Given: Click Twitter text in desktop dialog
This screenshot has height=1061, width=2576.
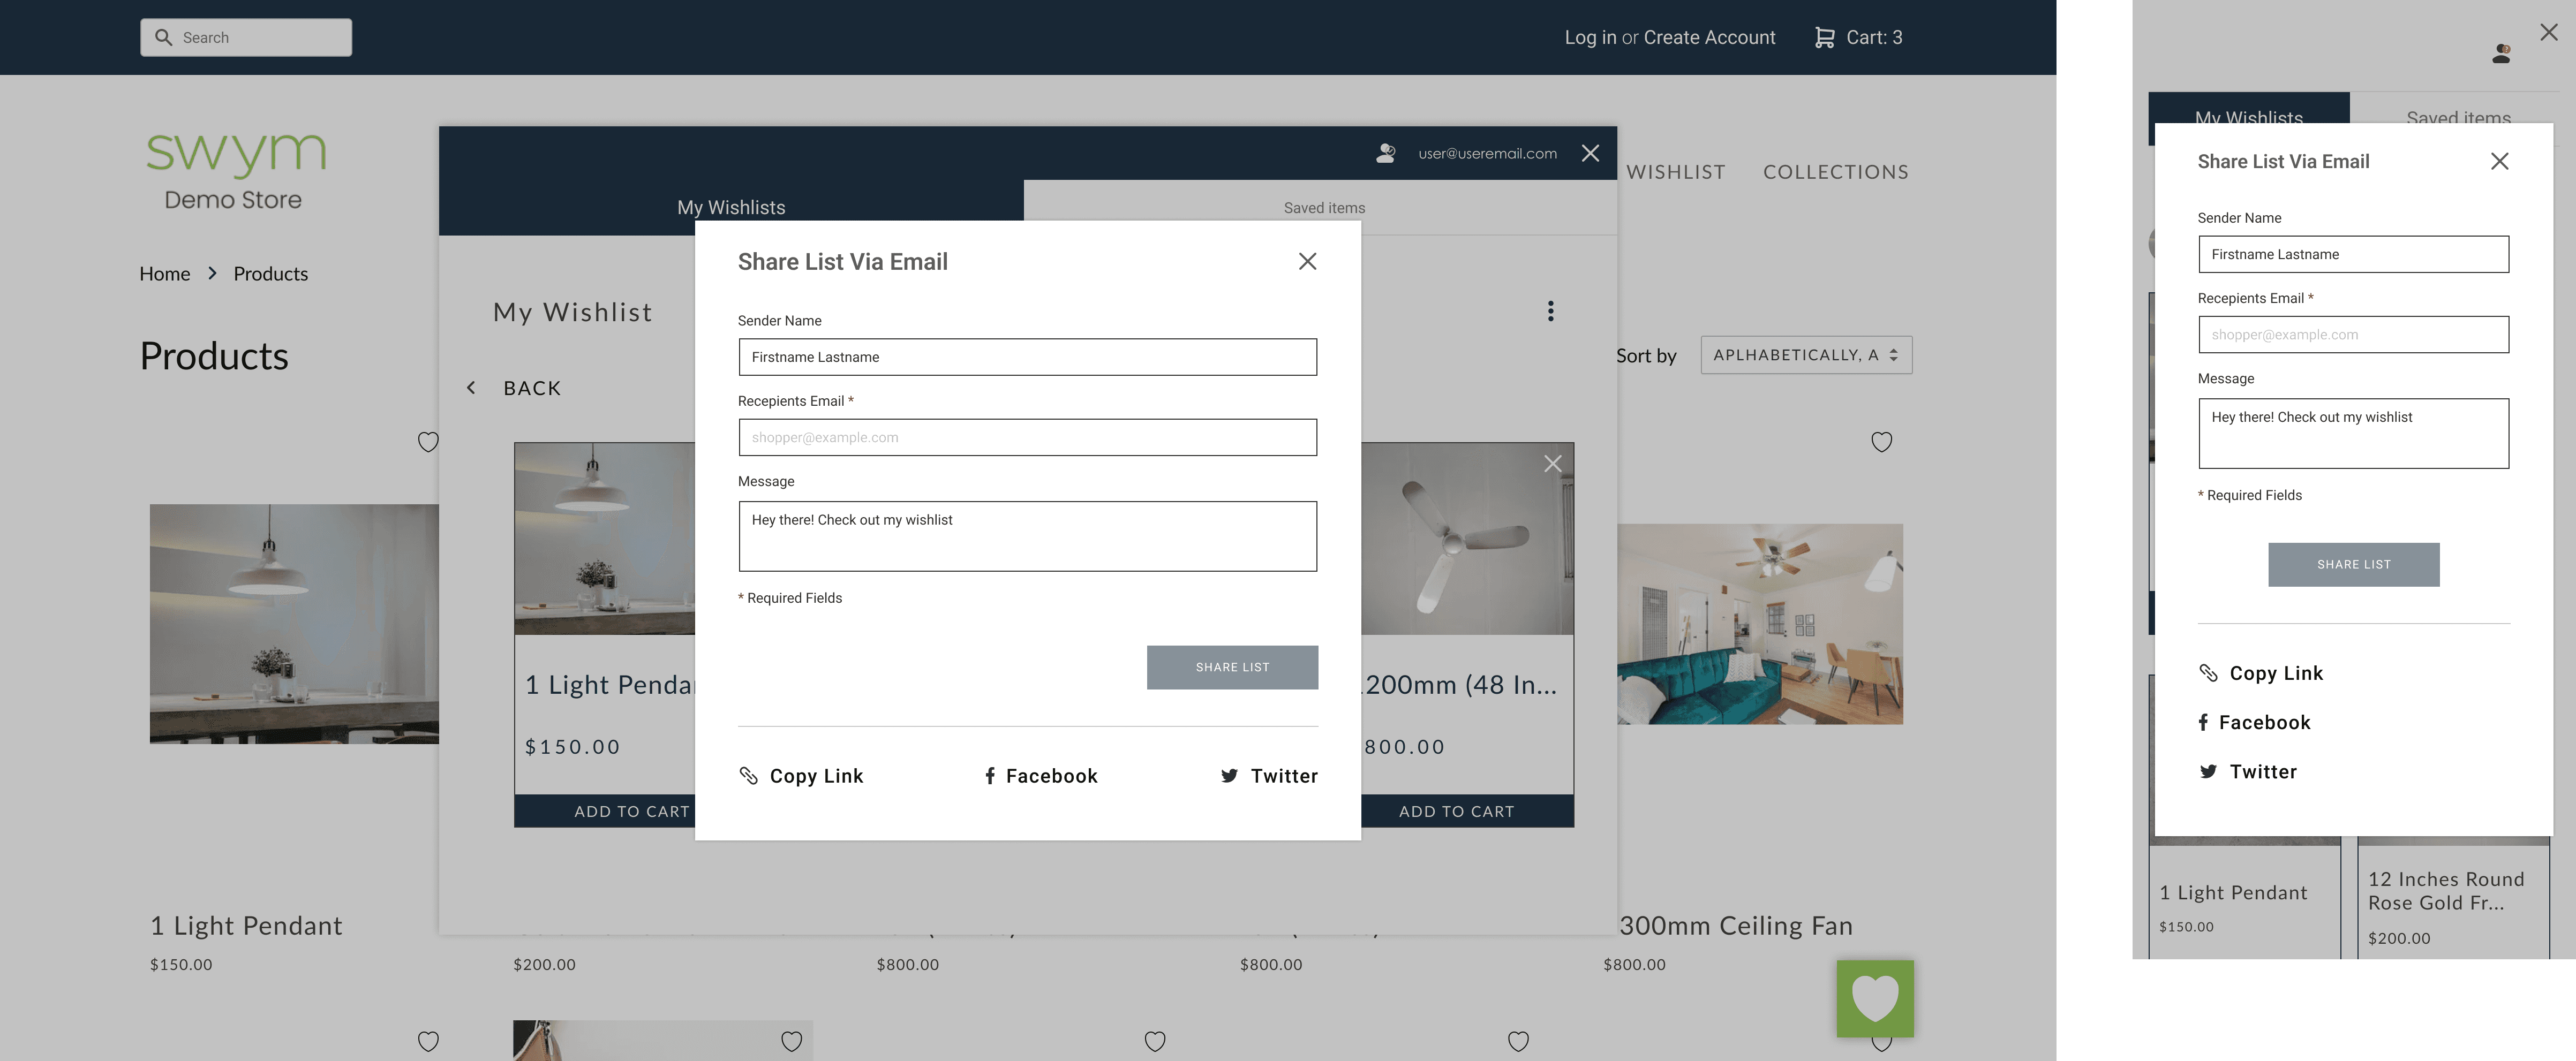Looking at the screenshot, I should [x=1284, y=776].
